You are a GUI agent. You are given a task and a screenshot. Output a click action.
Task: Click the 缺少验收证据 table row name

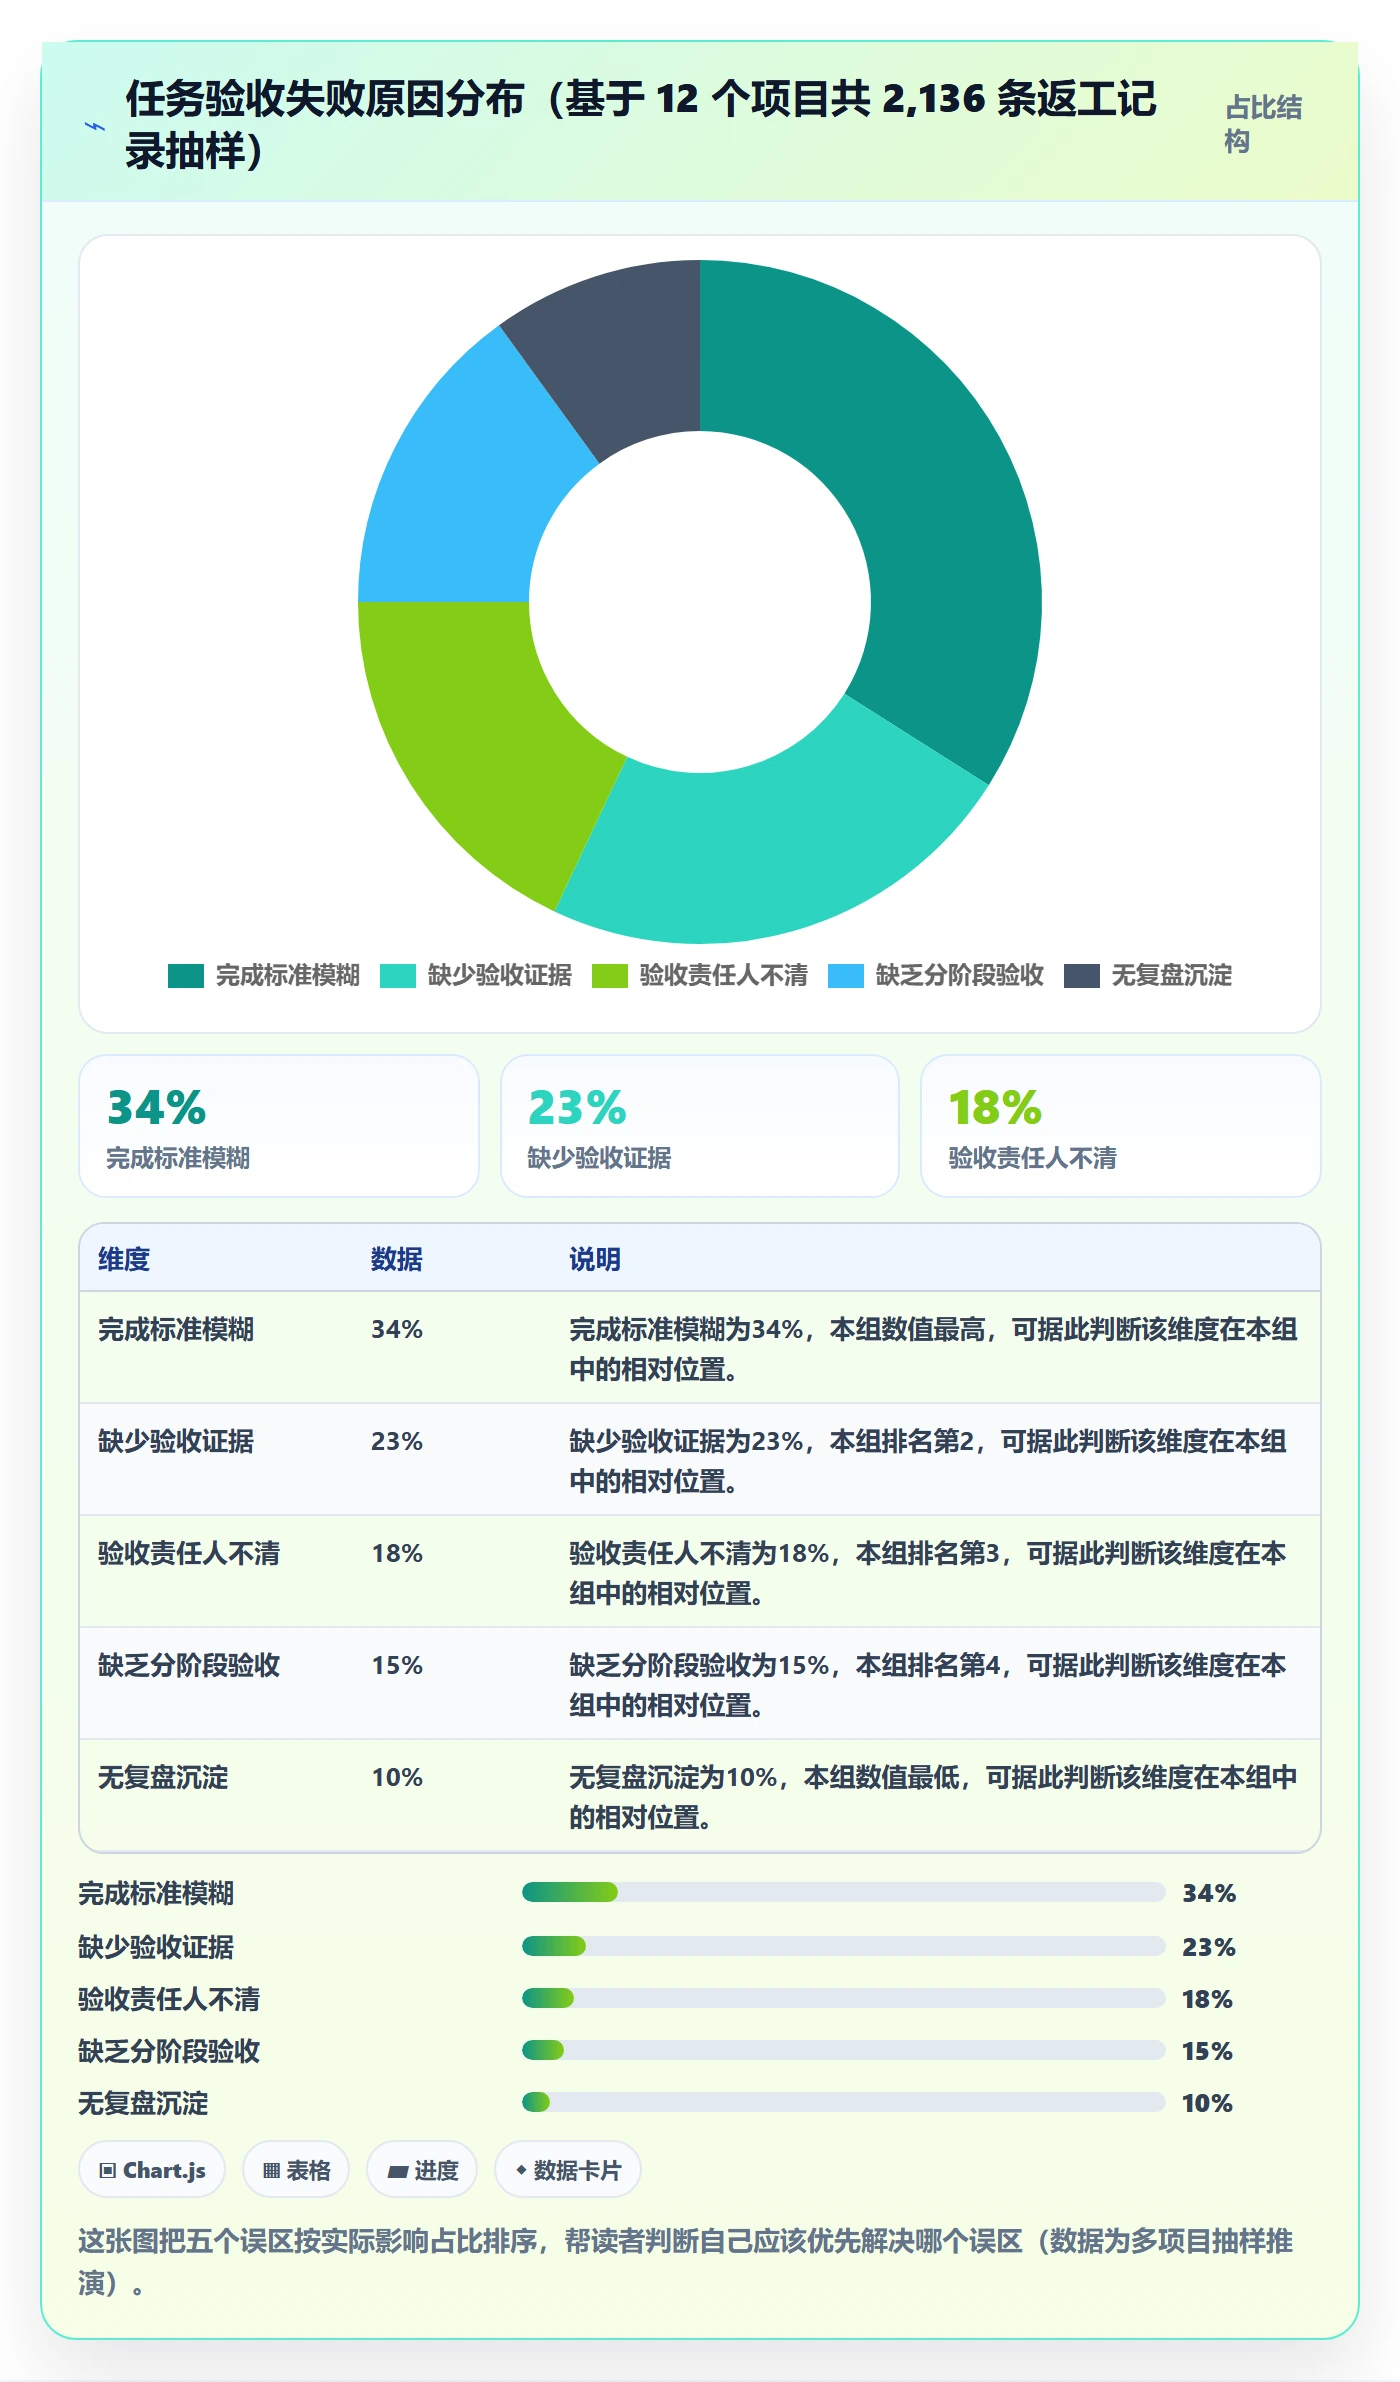click(x=176, y=1441)
